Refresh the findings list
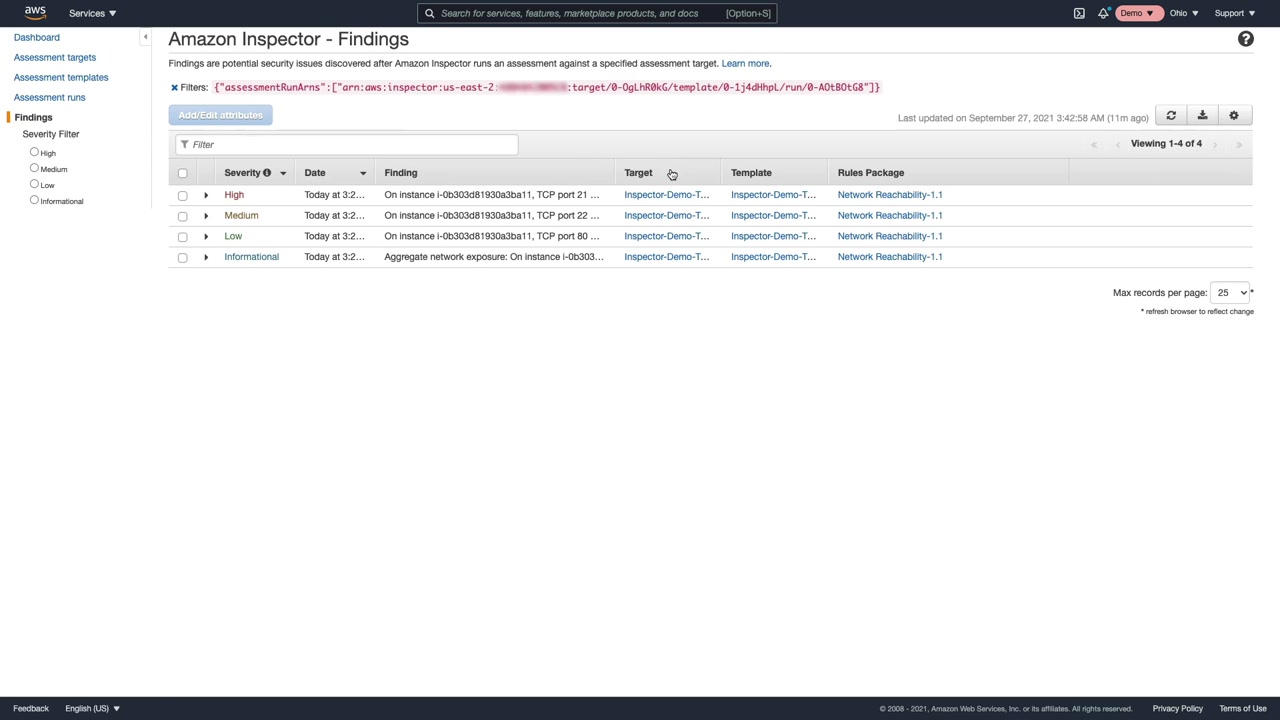1280x720 pixels. click(1171, 116)
